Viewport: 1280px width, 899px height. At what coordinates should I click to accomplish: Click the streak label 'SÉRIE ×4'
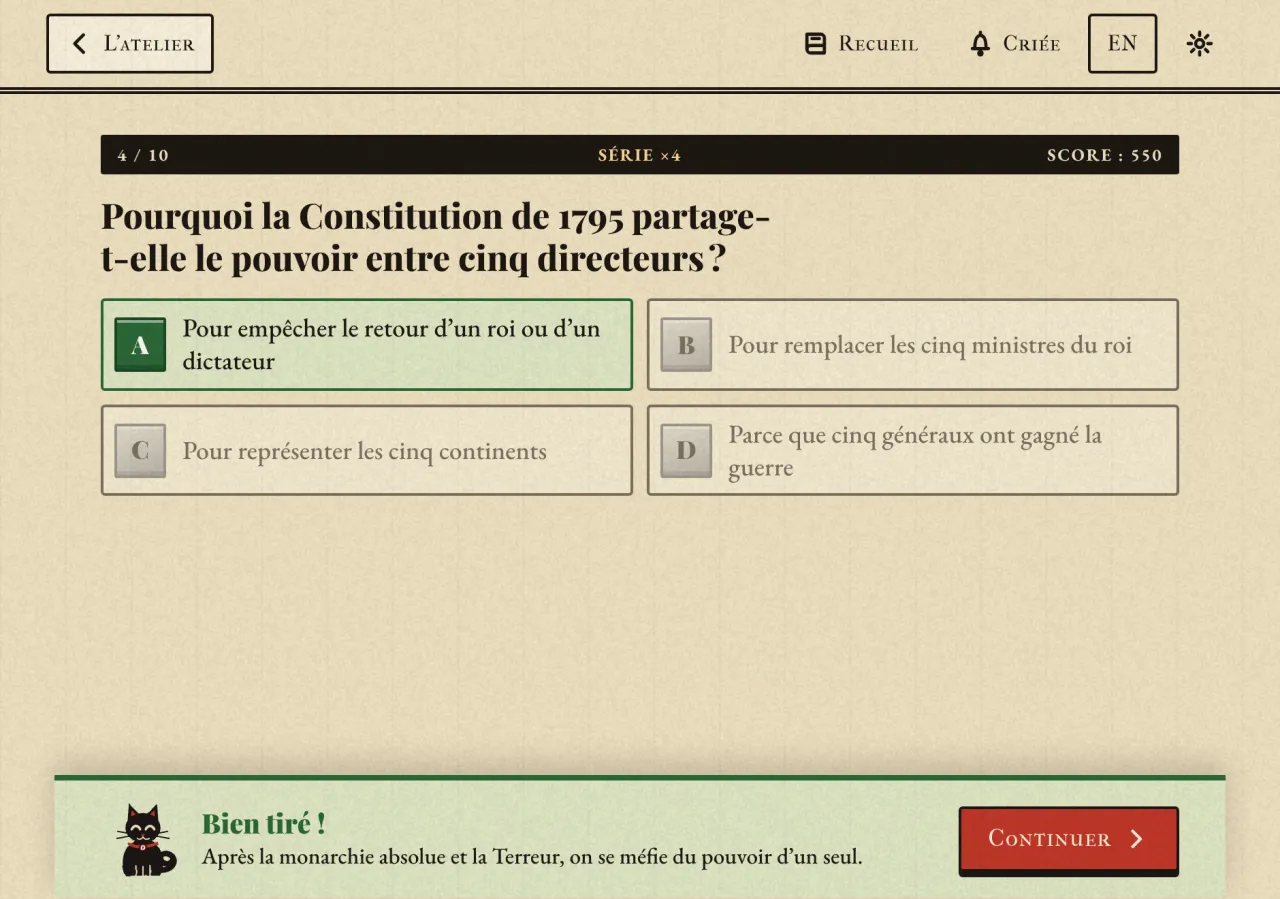point(639,155)
